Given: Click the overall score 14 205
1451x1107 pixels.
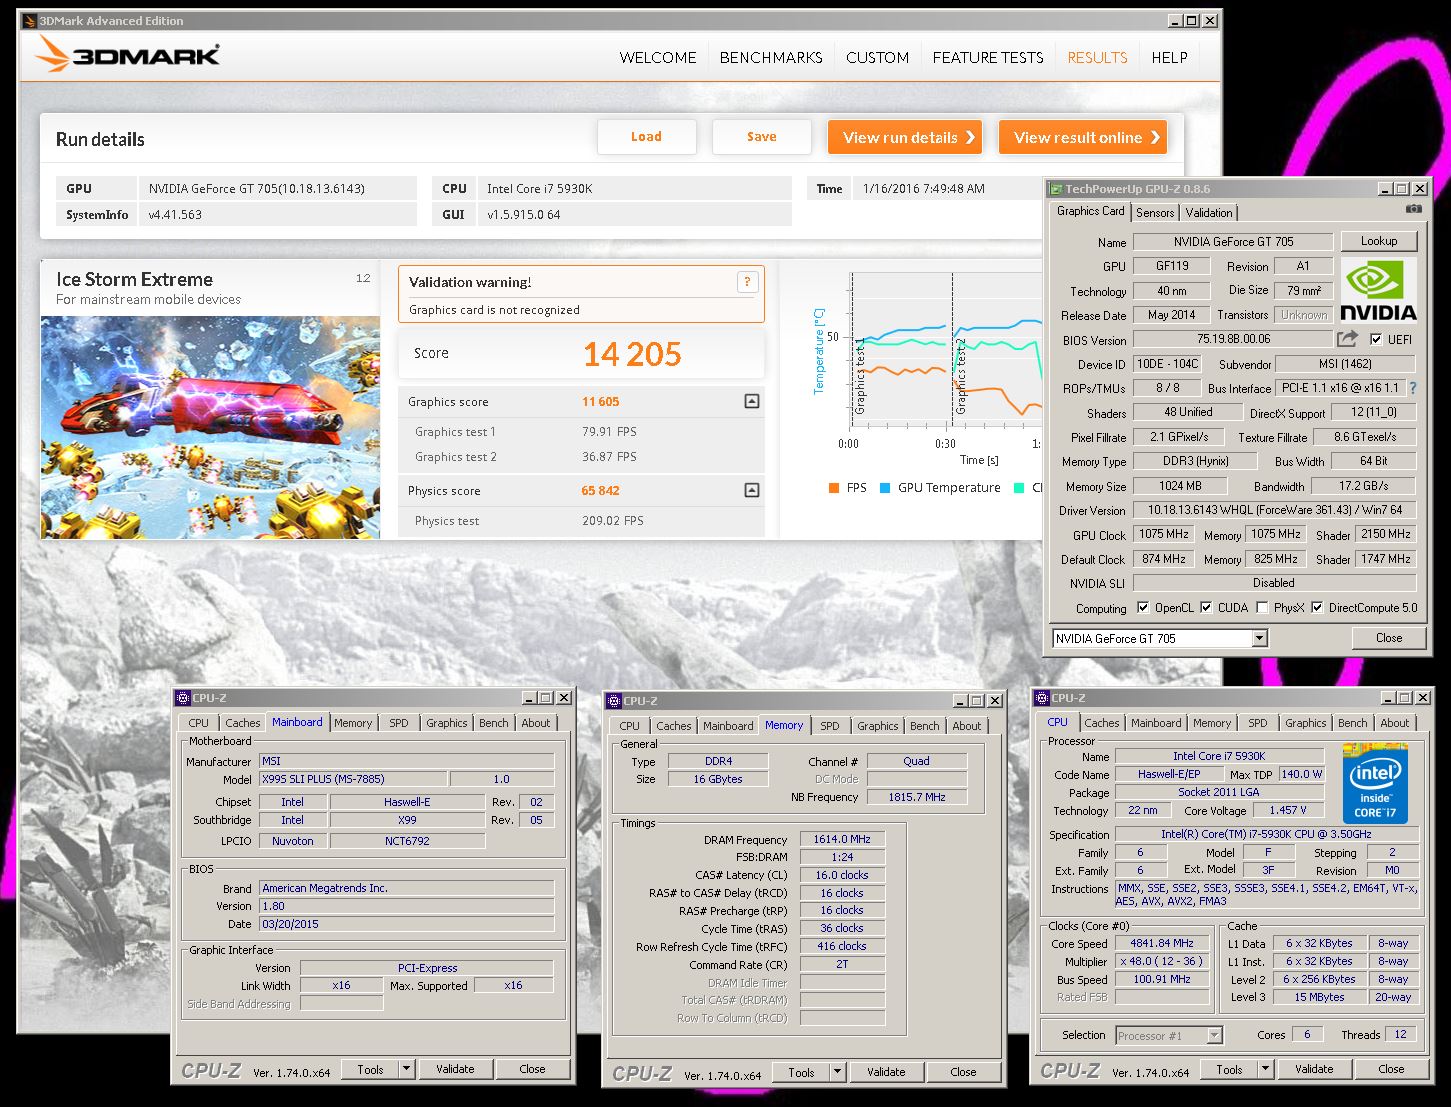Looking at the screenshot, I should point(632,354).
